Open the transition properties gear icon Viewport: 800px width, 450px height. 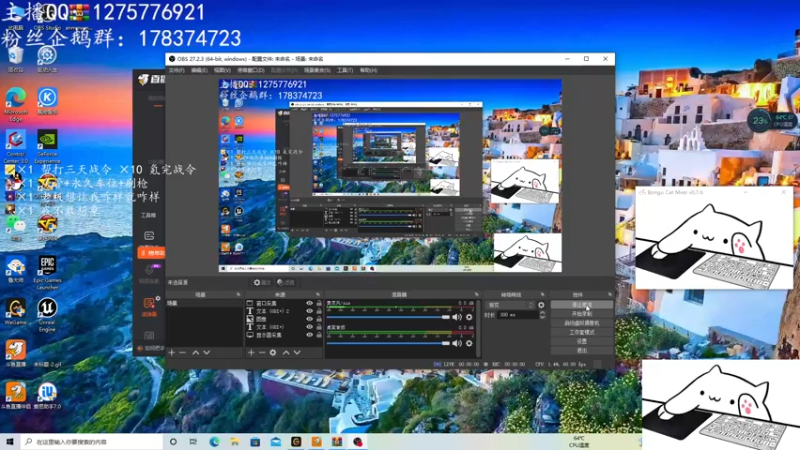click(541, 305)
